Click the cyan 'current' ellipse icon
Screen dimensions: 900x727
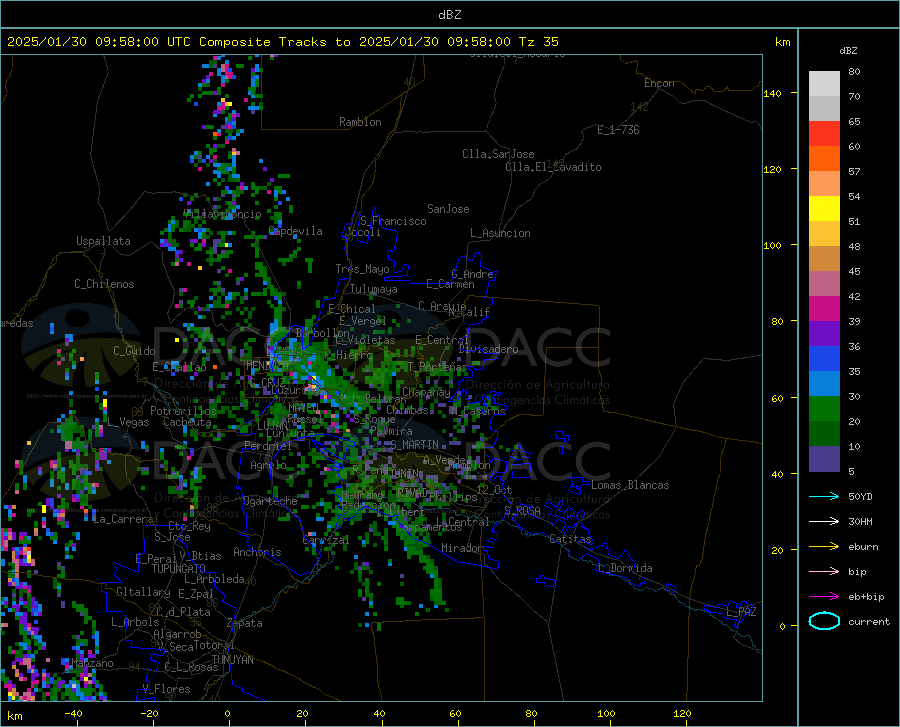click(824, 621)
